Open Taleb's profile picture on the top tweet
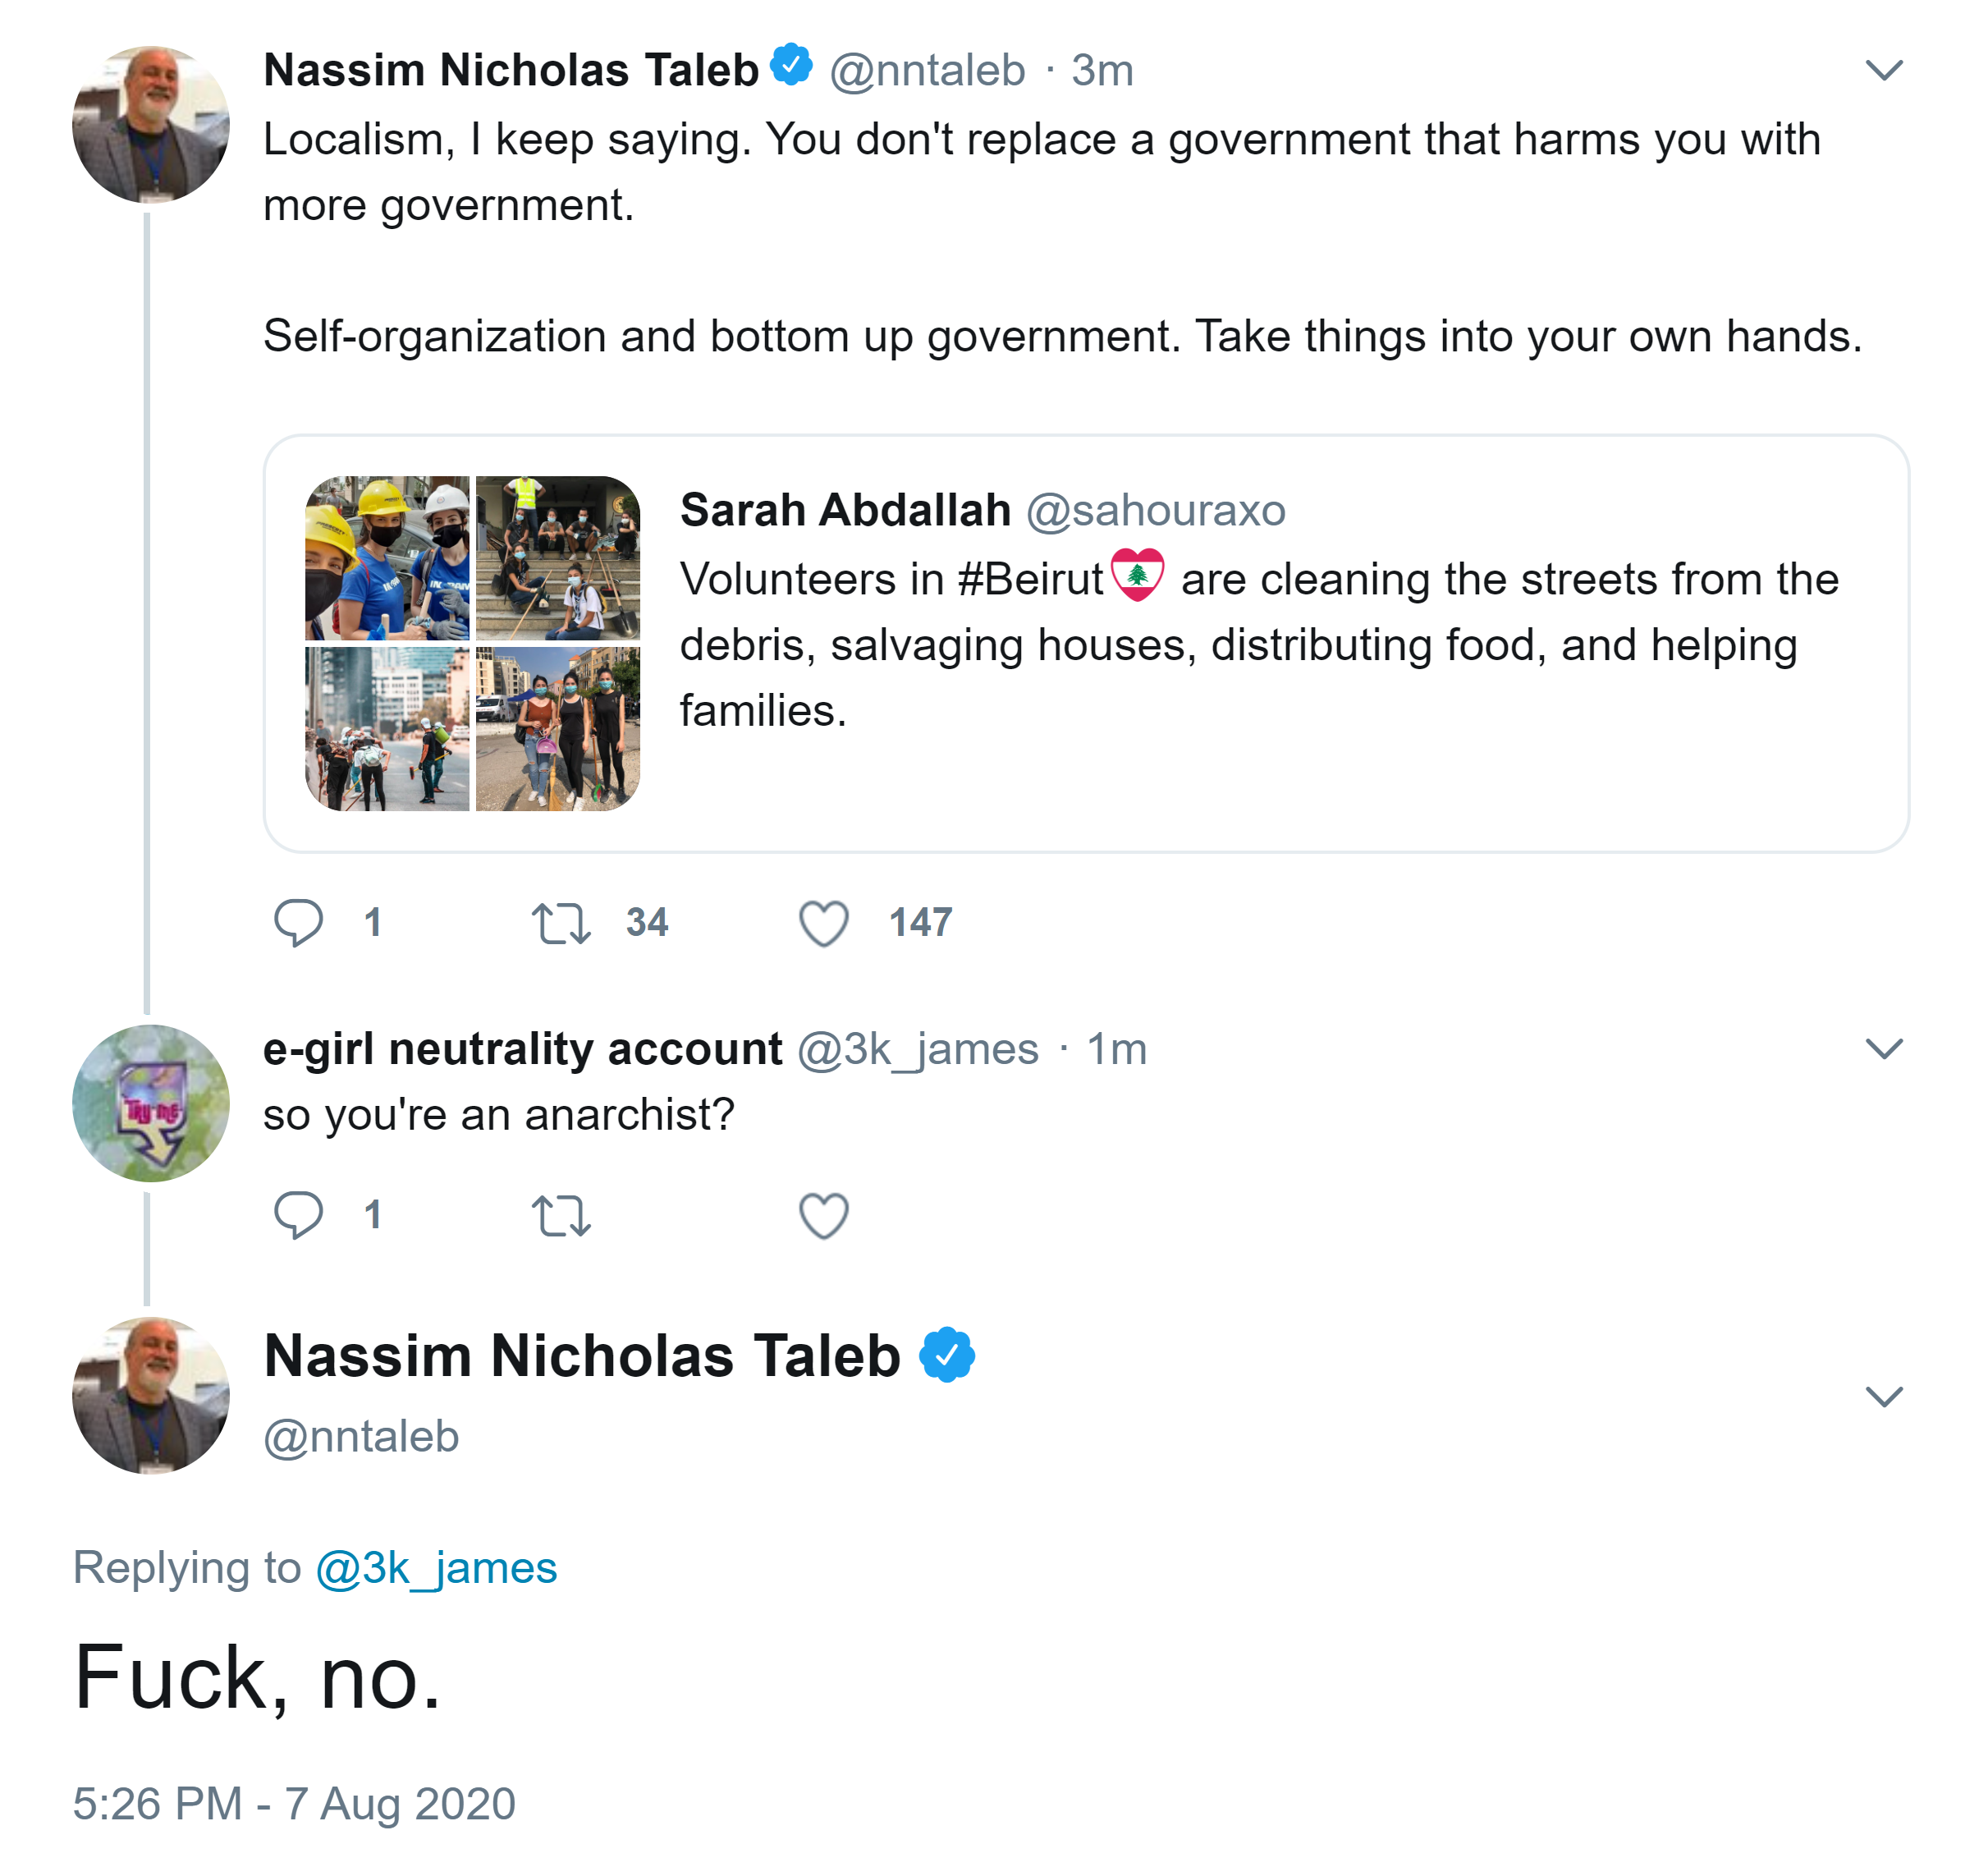The image size is (1988, 1867). click(x=151, y=125)
